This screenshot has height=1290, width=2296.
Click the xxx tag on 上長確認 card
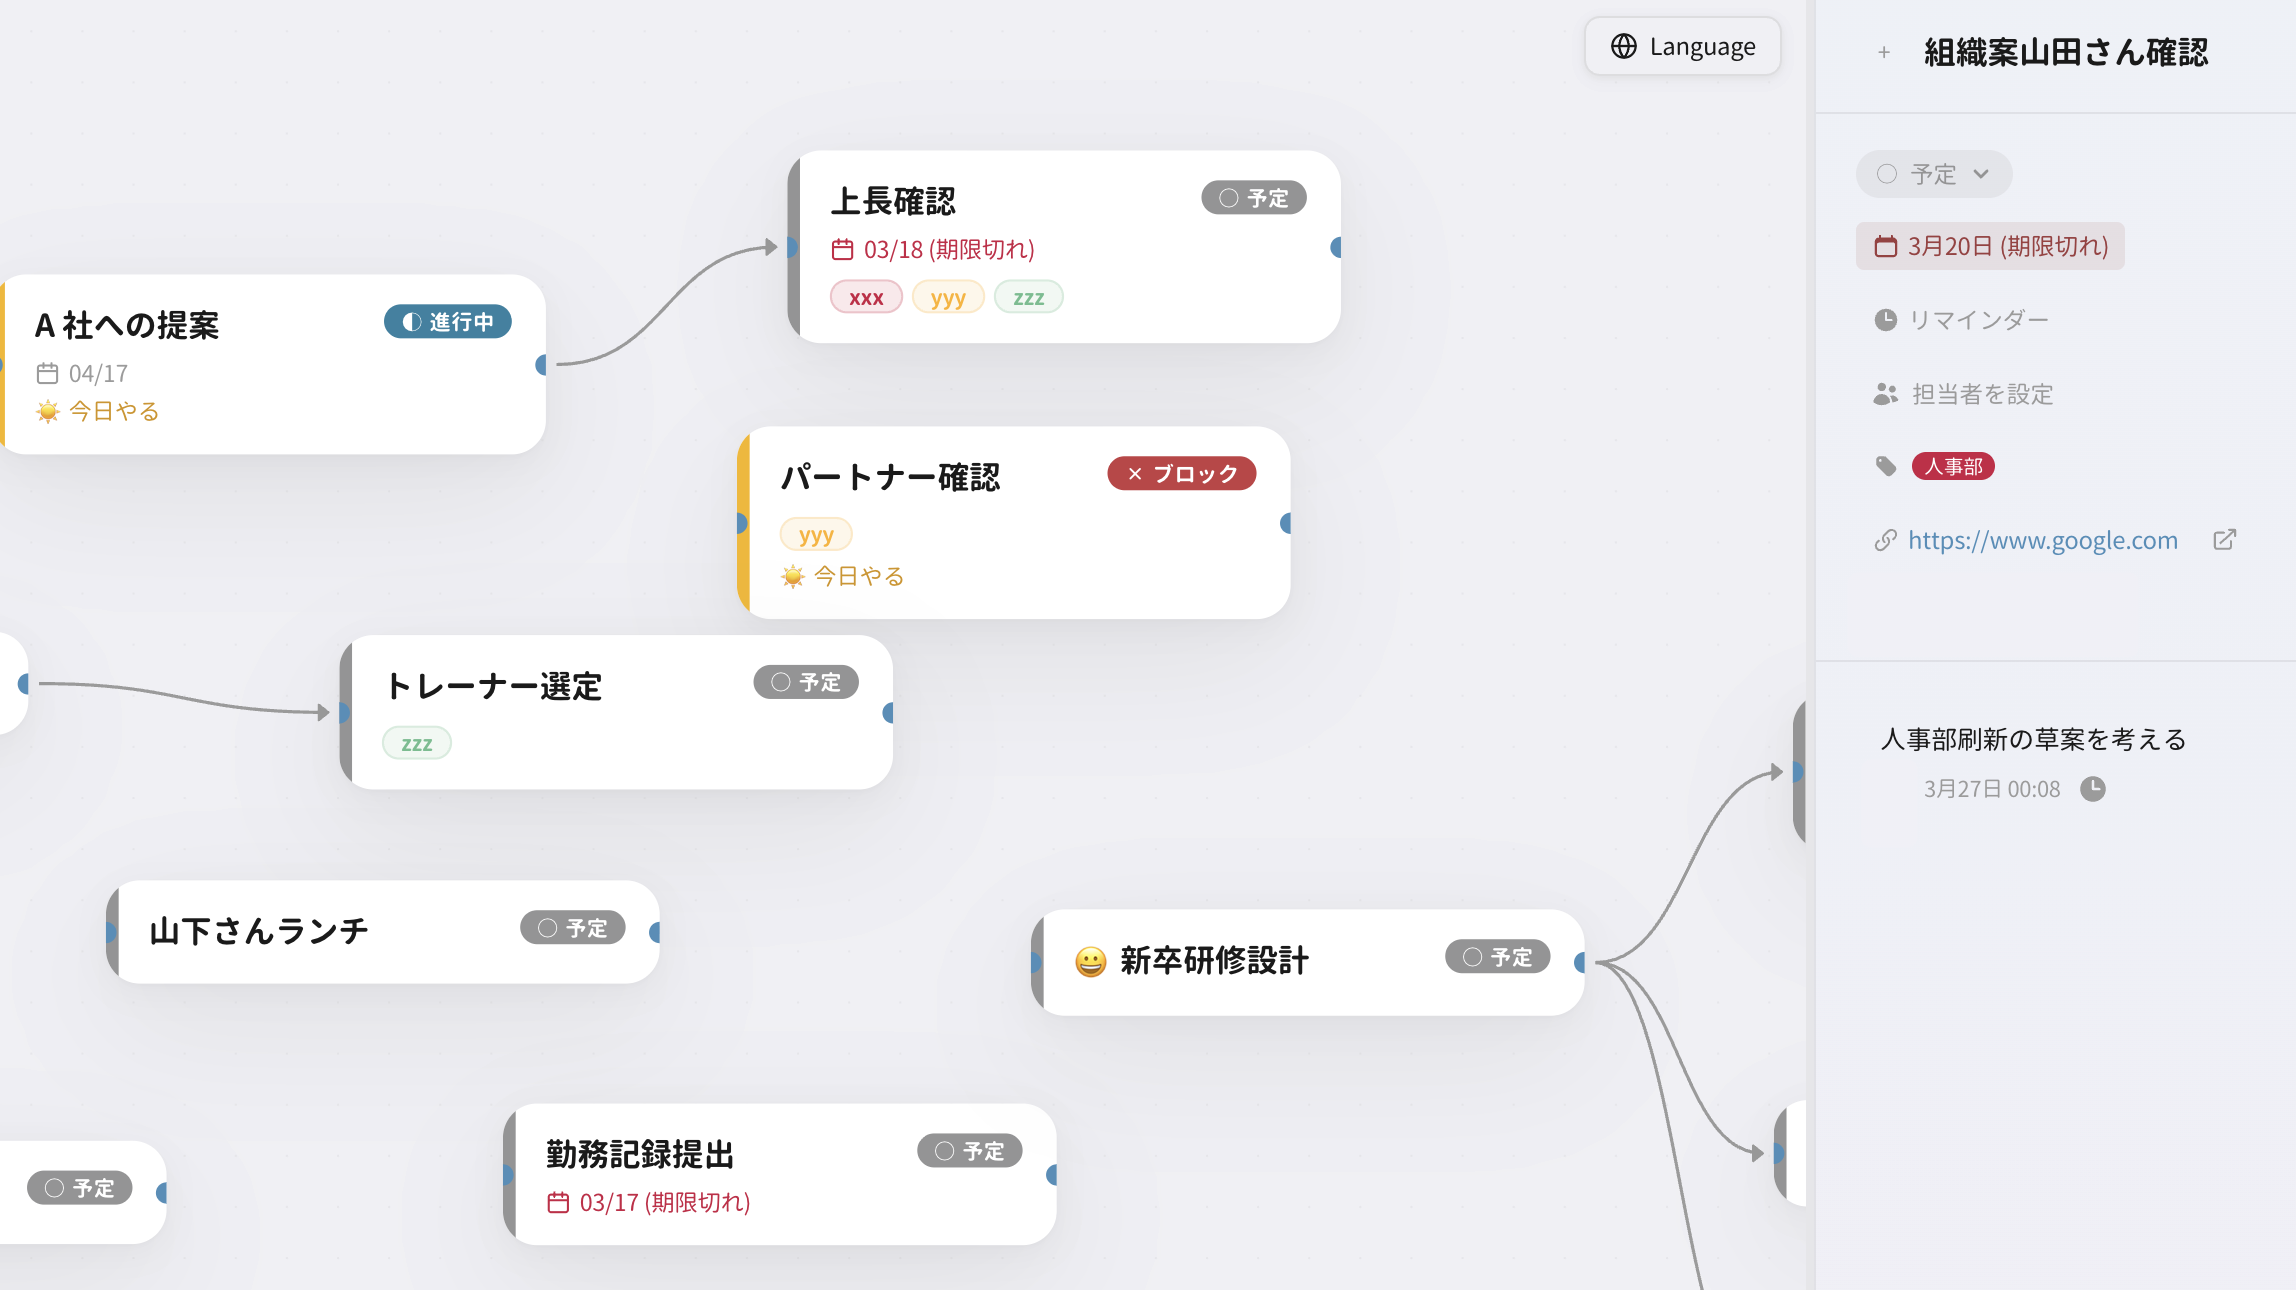point(866,298)
